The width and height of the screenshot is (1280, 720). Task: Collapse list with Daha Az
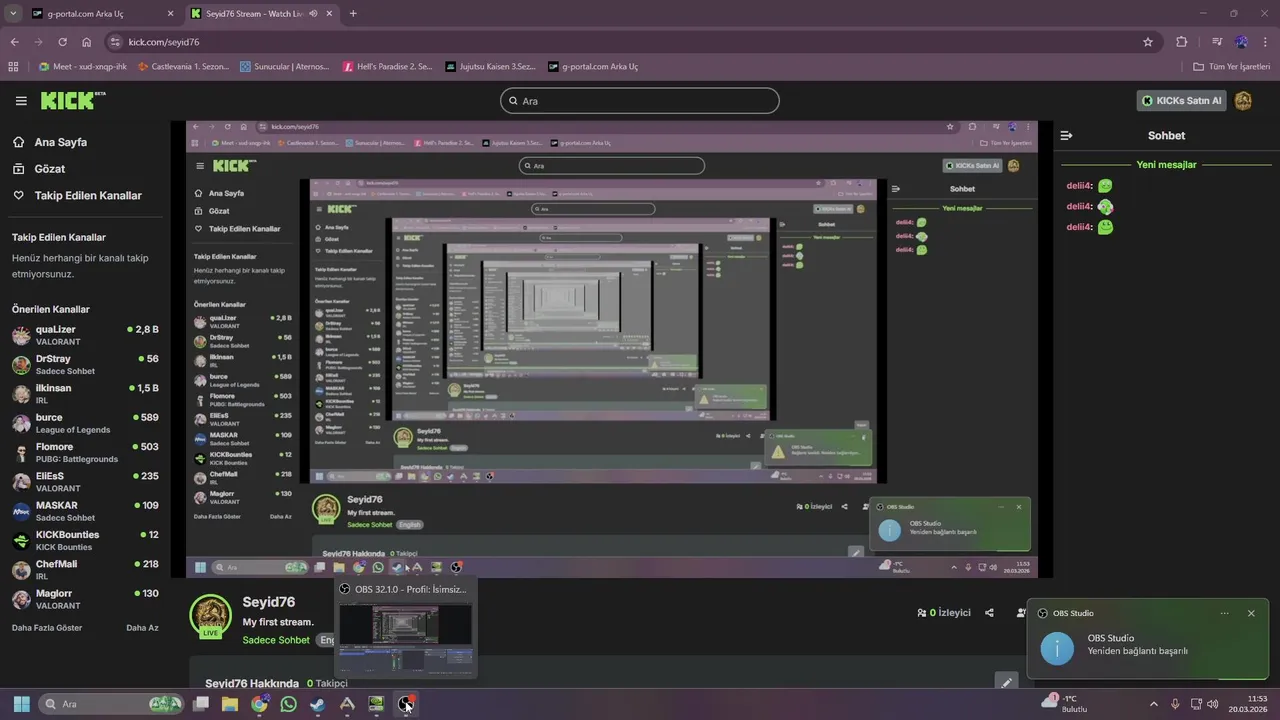[x=142, y=628]
